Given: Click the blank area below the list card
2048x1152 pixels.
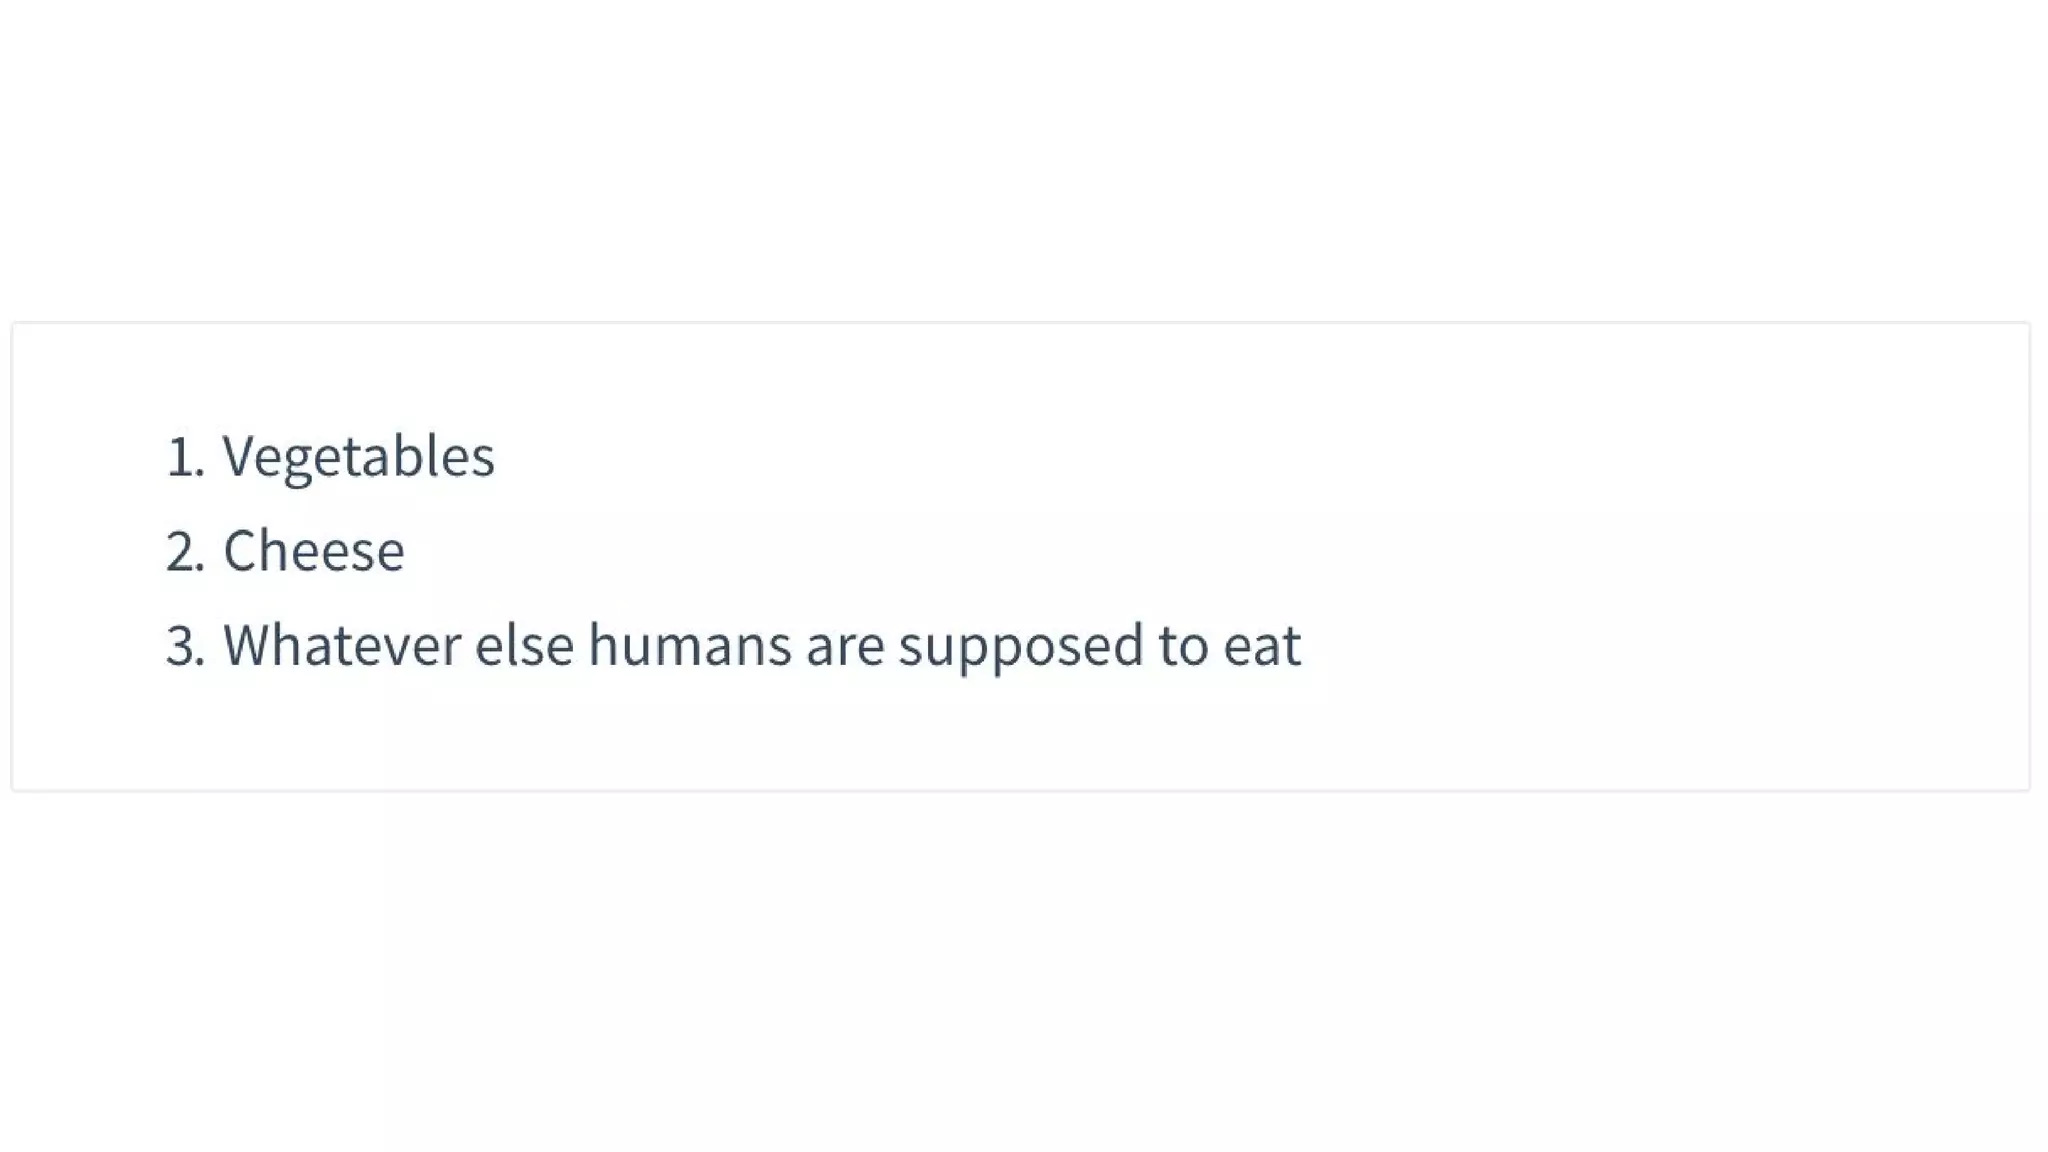Looking at the screenshot, I should [1024, 970].
